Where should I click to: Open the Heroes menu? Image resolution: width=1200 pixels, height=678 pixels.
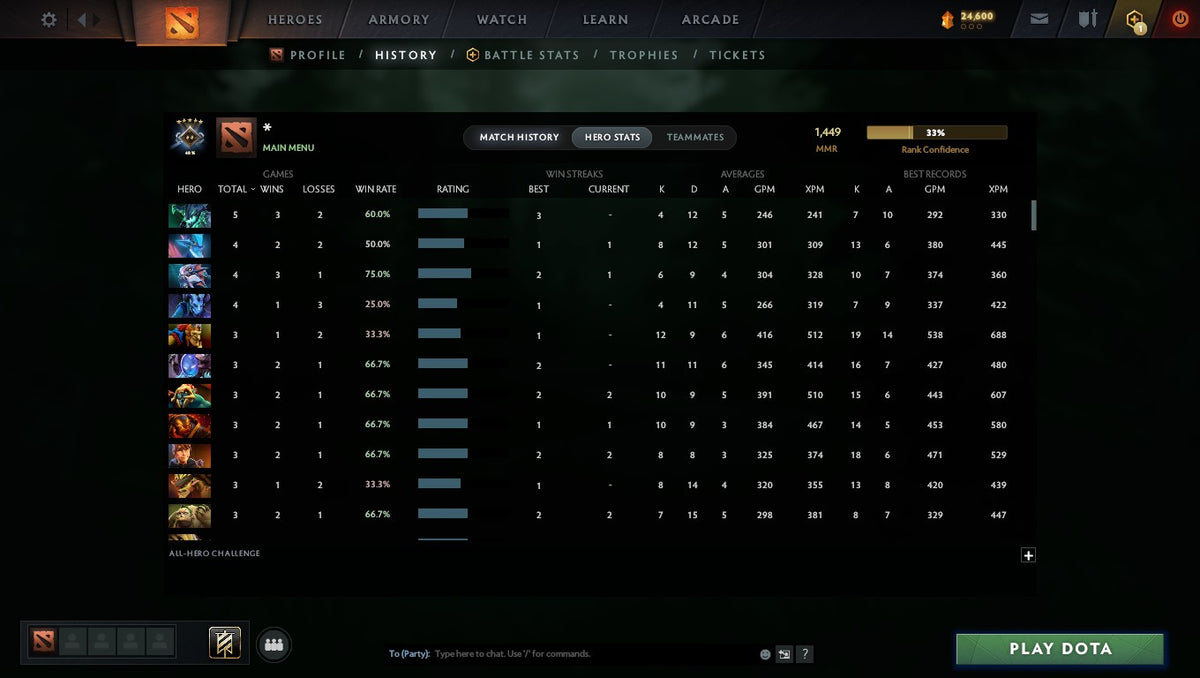tap(295, 19)
